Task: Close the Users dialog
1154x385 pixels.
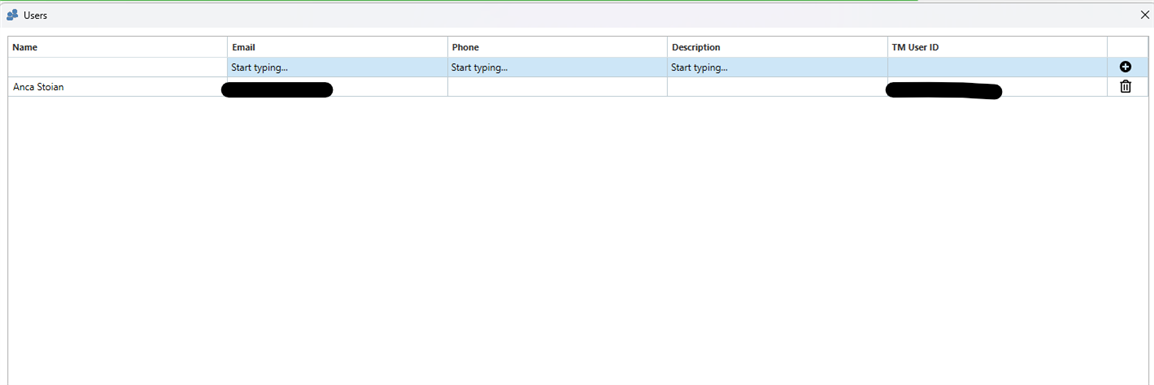Action: [1144, 15]
